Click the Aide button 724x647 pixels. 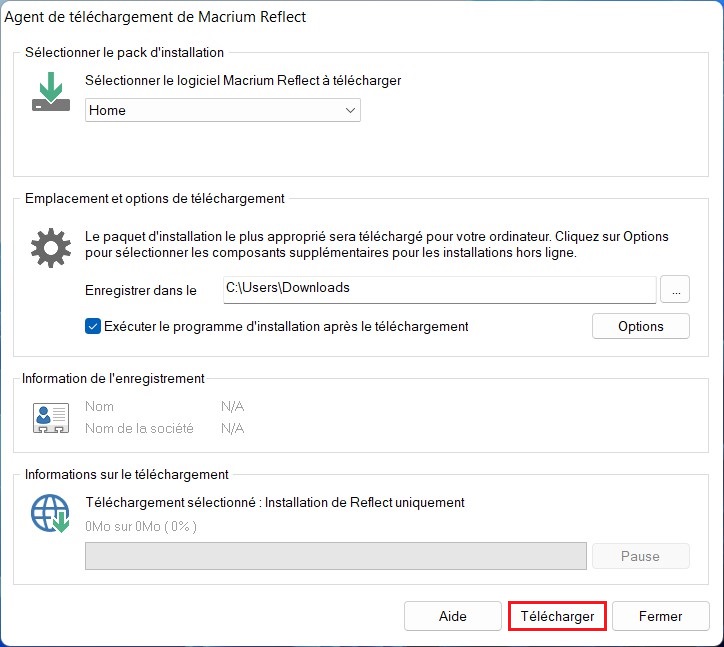click(452, 616)
